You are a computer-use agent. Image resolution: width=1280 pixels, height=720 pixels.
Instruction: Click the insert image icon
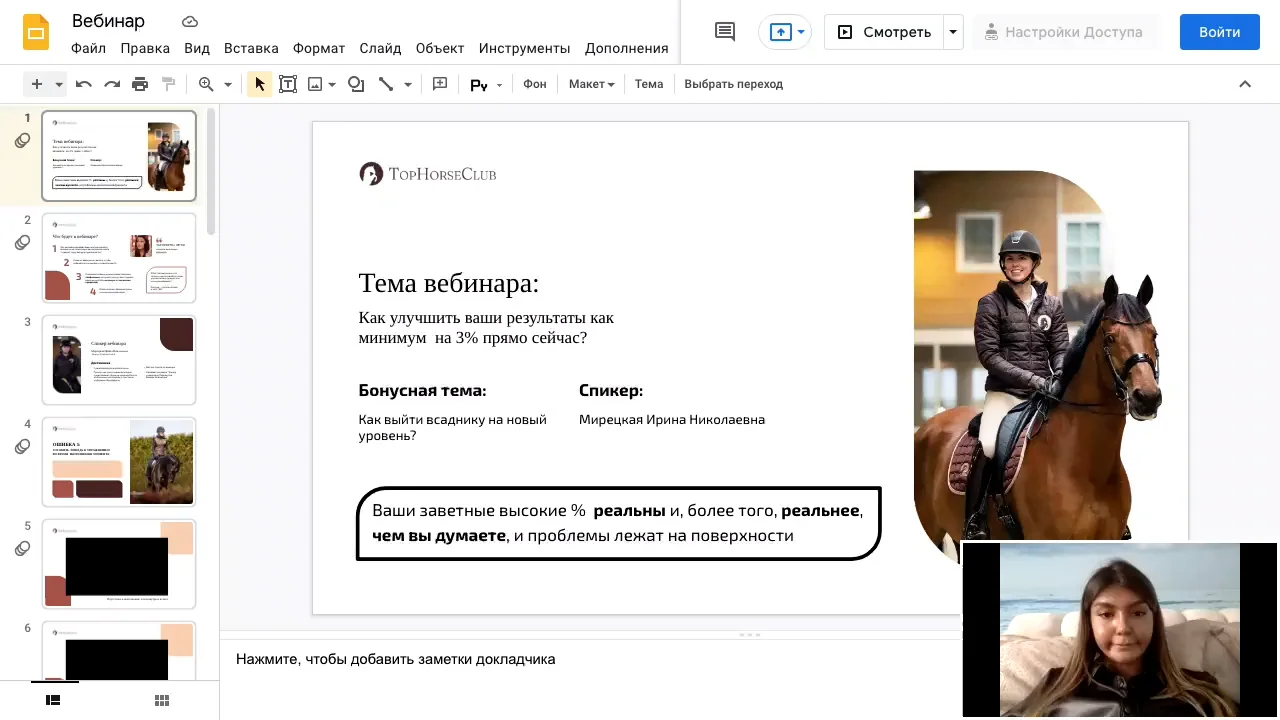(315, 84)
